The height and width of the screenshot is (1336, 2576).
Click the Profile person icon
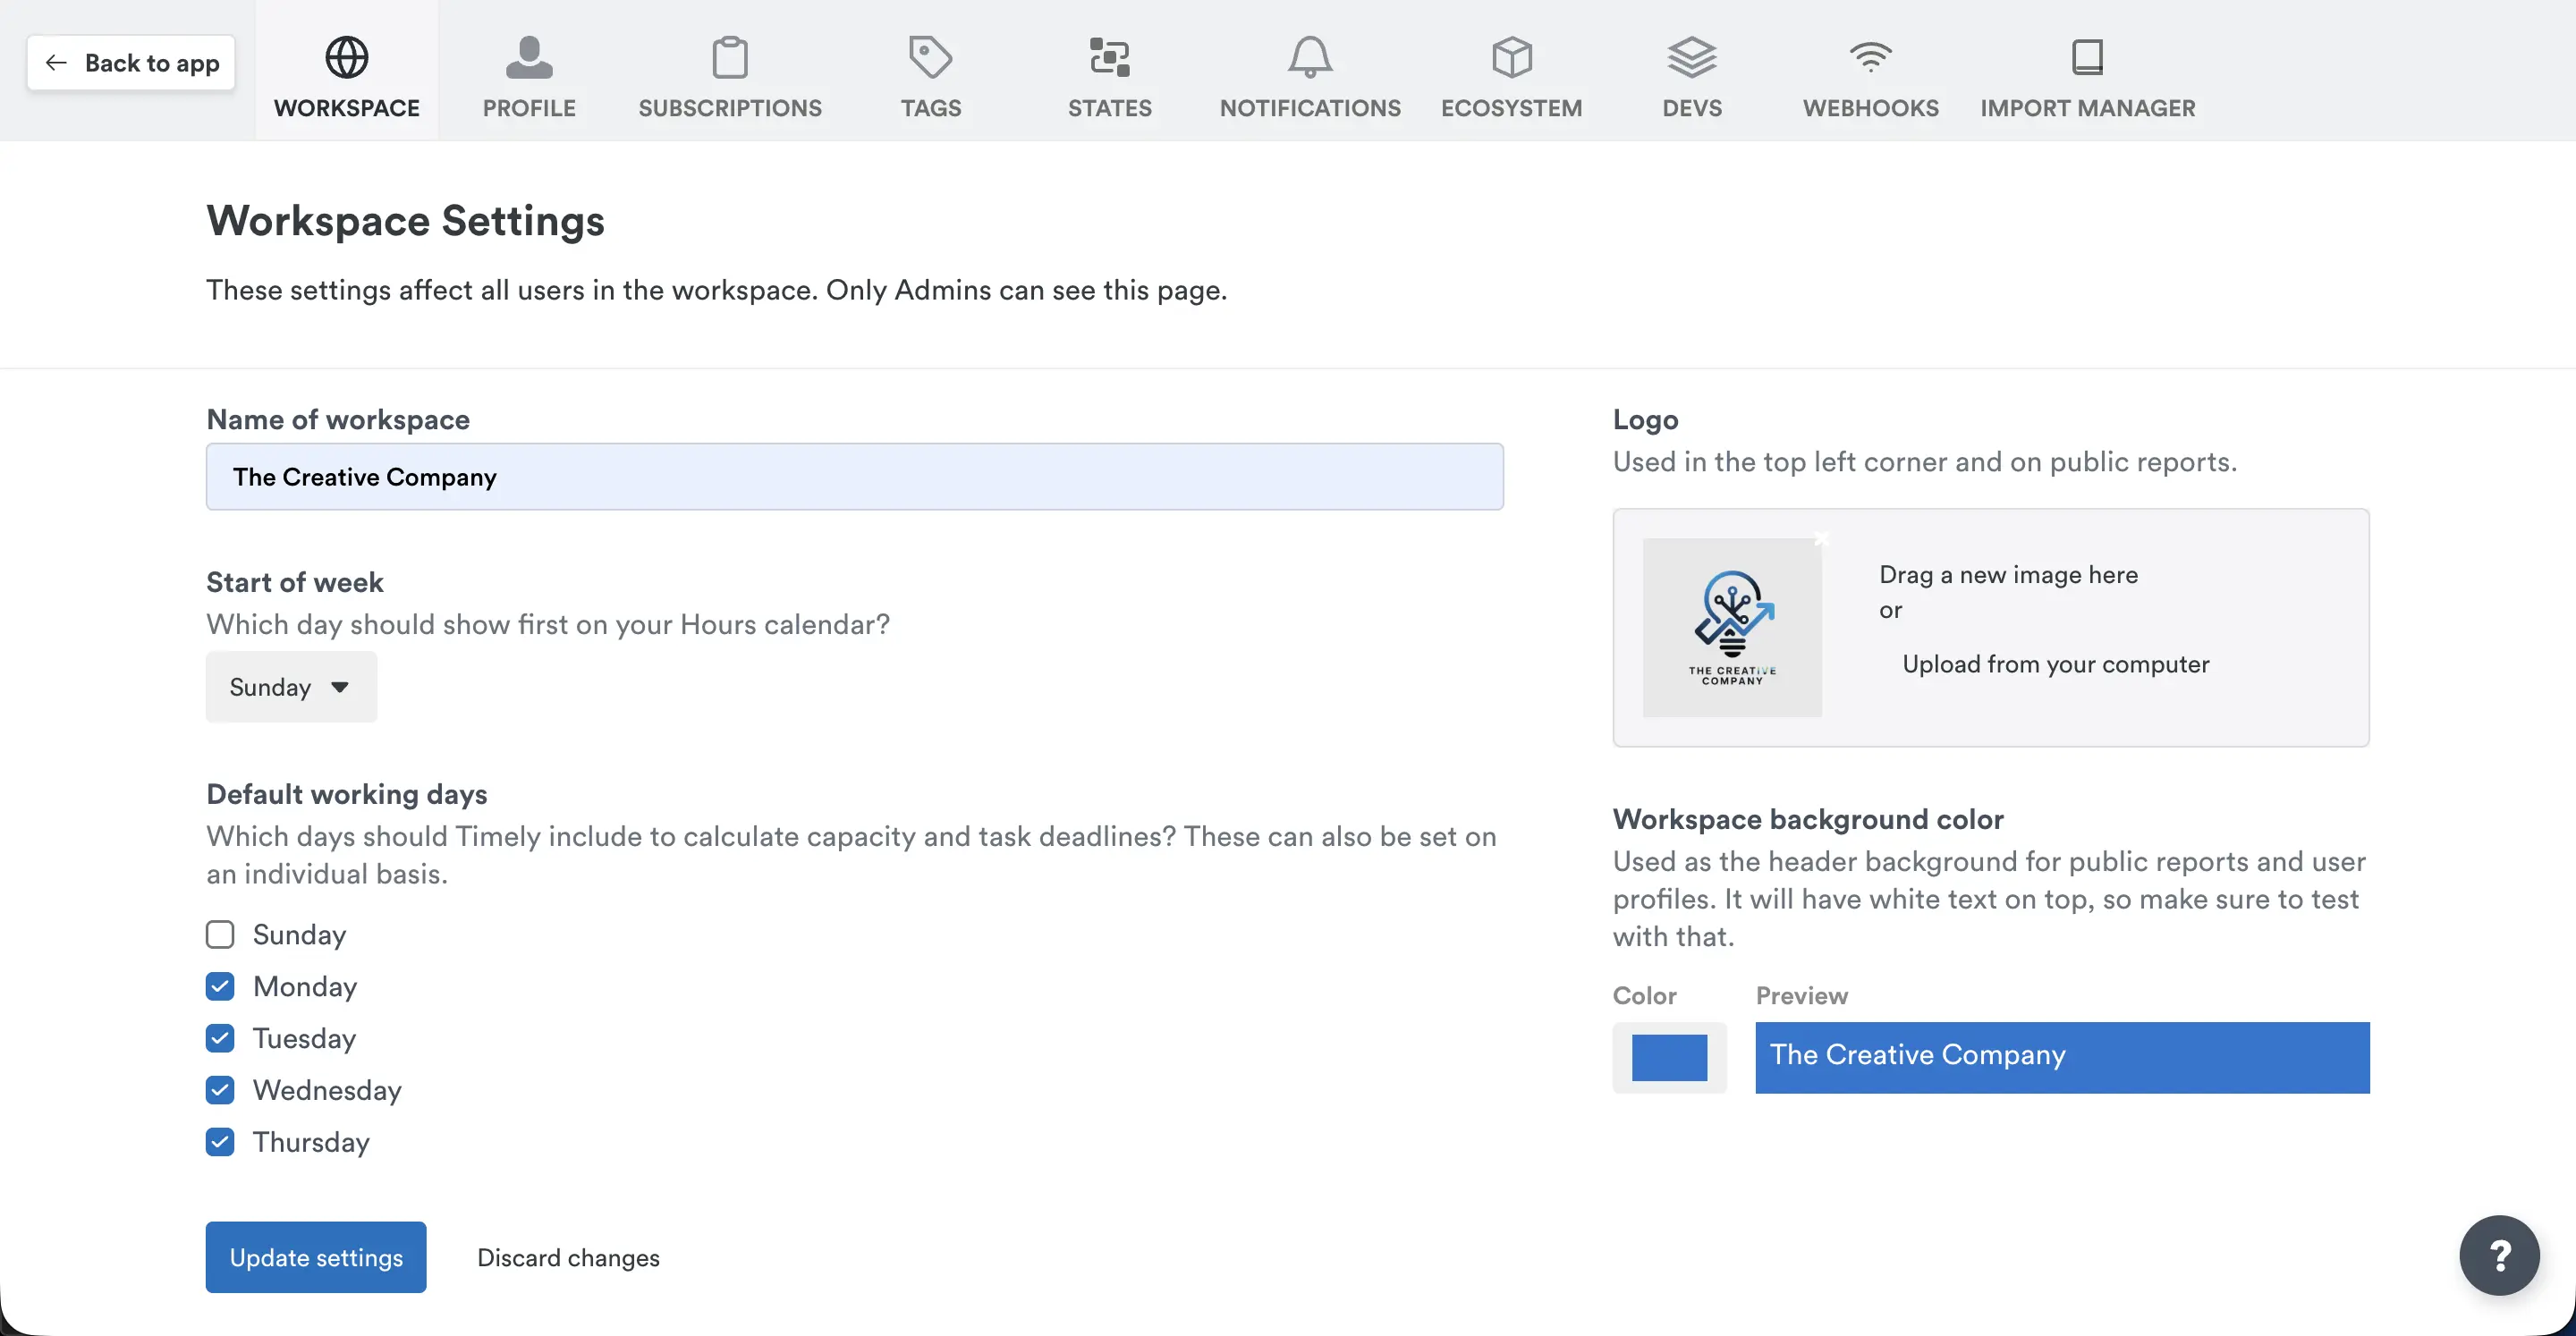tap(529, 58)
